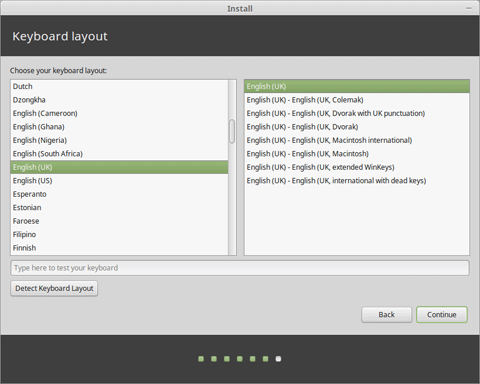The height and width of the screenshot is (384, 480).
Task: Select English (UK, Dvorak) variant
Action: 357,127
